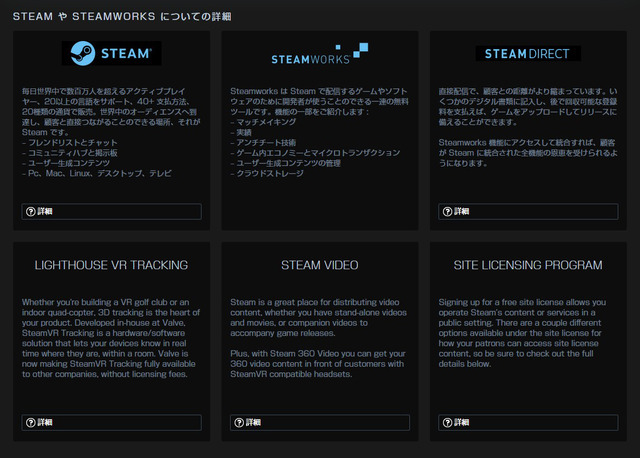Click the 'クラウドストレージ' list item
Image resolution: width=640 pixels, height=458 pixels.
click(x=267, y=173)
